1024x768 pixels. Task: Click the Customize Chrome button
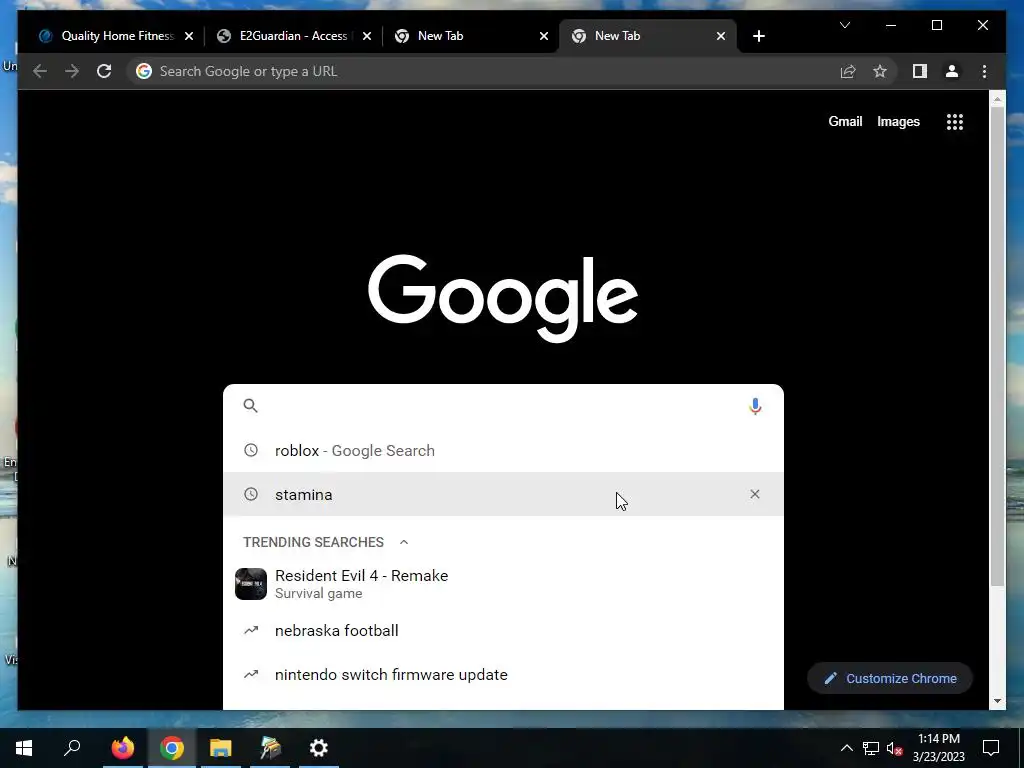pos(890,679)
